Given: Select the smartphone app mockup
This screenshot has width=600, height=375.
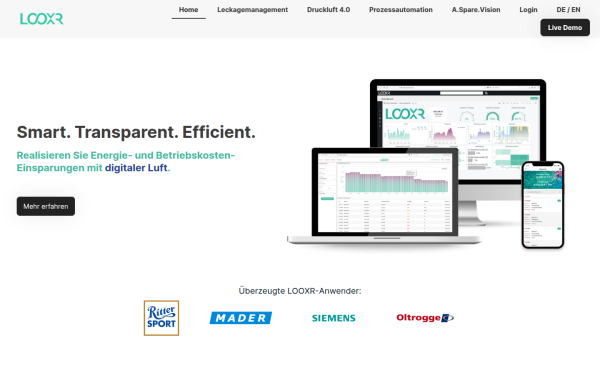Looking at the screenshot, I should pos(543,205).
